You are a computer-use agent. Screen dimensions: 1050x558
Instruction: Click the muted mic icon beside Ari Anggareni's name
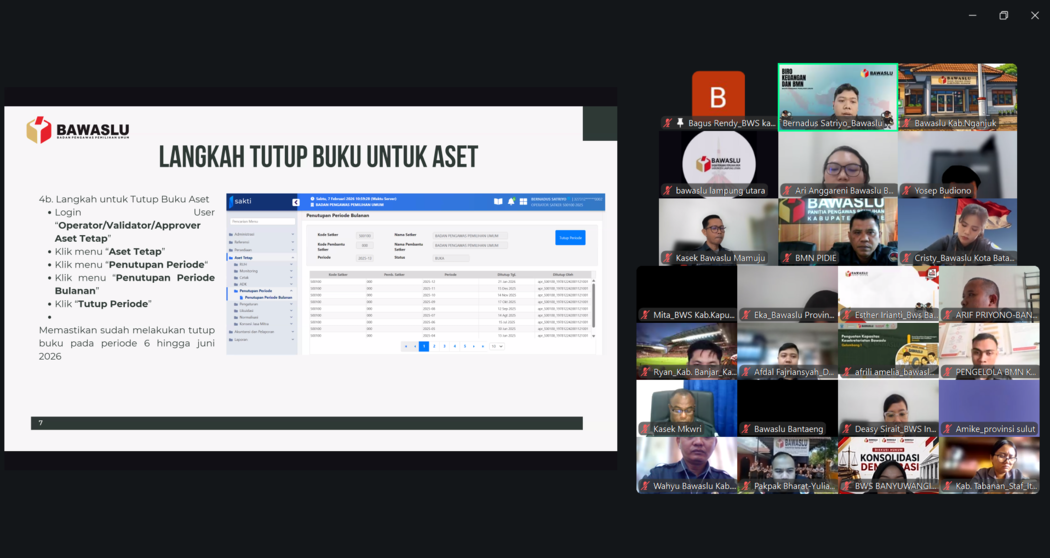coord(787,191)
